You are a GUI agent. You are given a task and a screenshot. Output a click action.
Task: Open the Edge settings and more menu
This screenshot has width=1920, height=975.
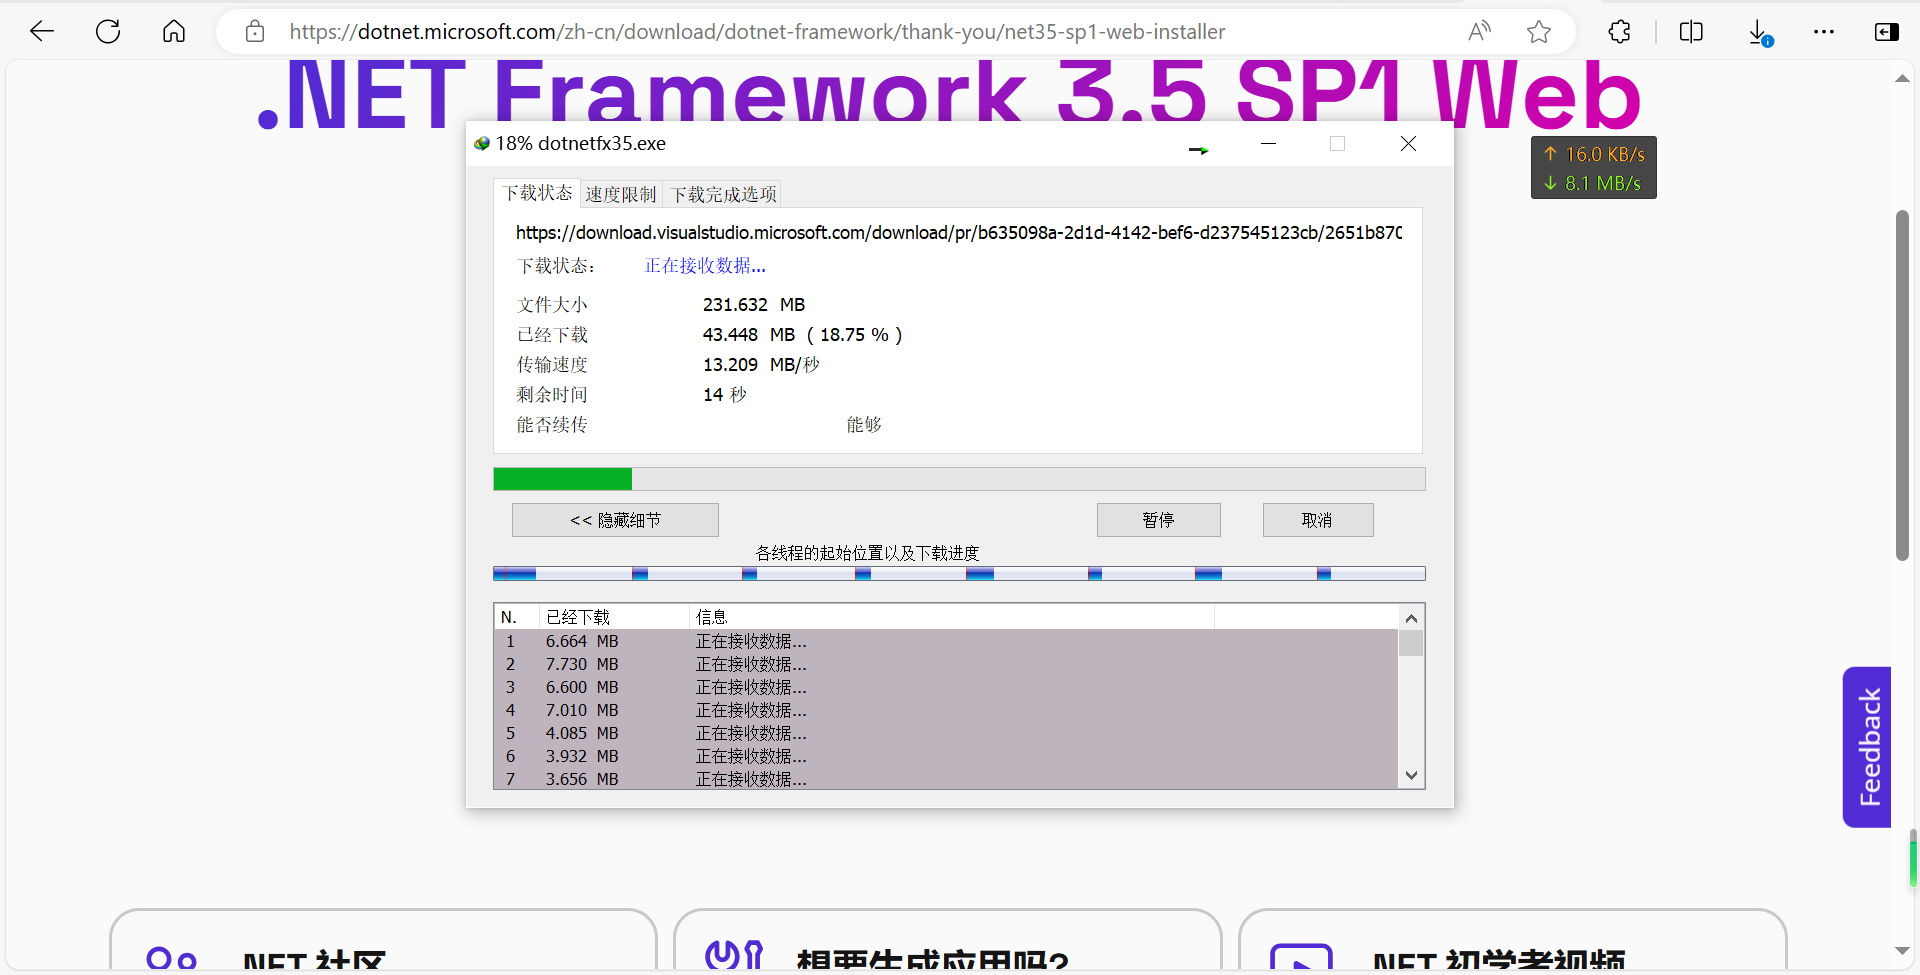[x=1824, y=31]
